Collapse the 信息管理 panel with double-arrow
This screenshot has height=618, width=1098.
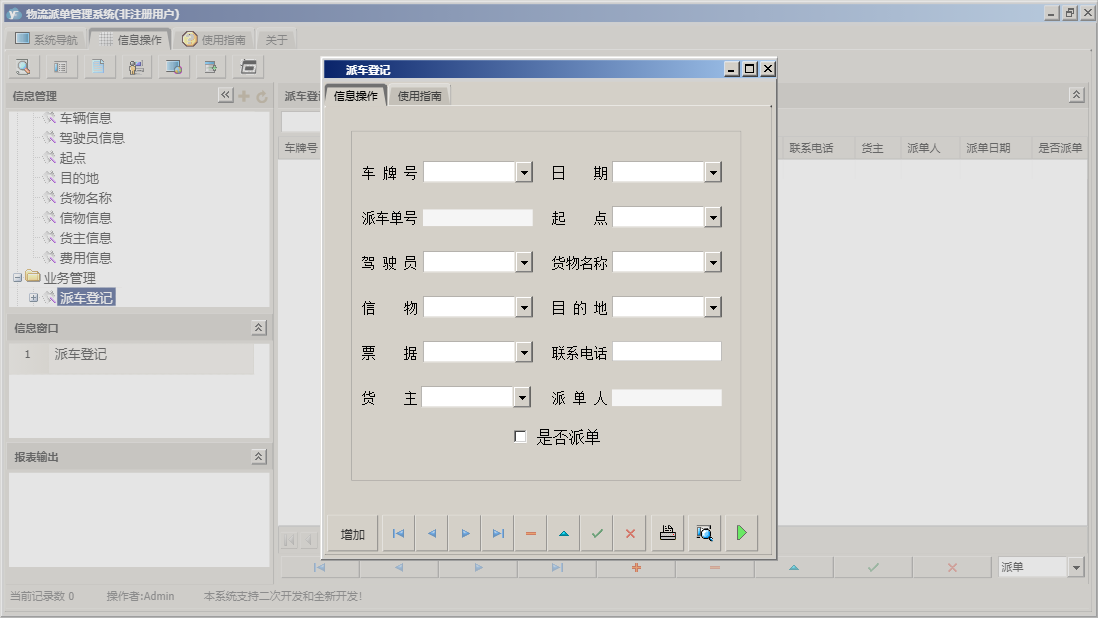226,96
